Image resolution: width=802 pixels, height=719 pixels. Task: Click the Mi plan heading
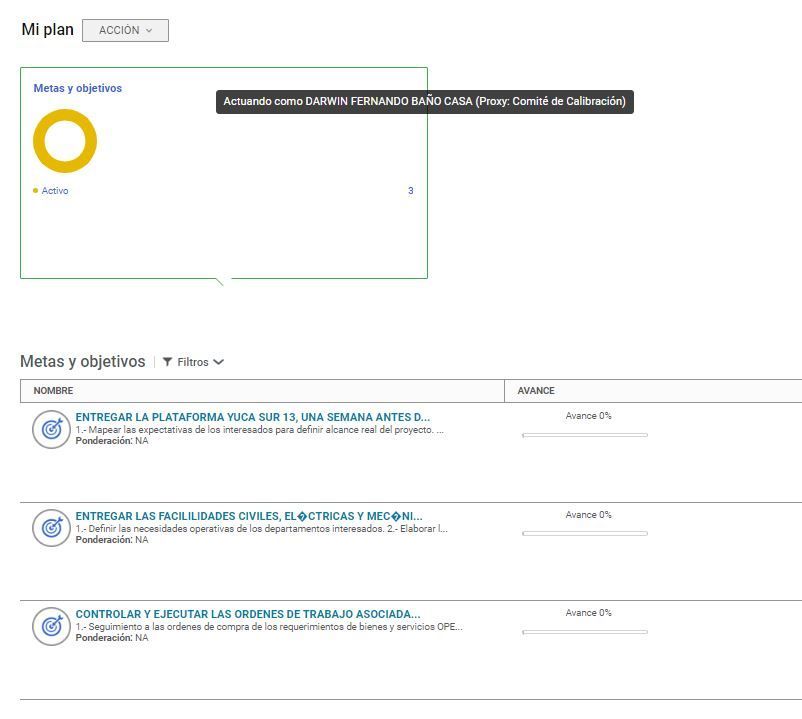click(48, 30)
